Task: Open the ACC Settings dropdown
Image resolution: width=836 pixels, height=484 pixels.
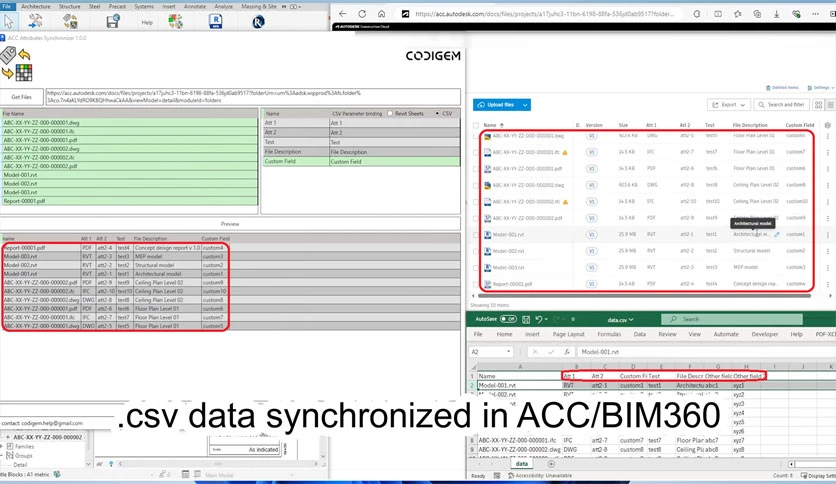Action: point(821,87)
